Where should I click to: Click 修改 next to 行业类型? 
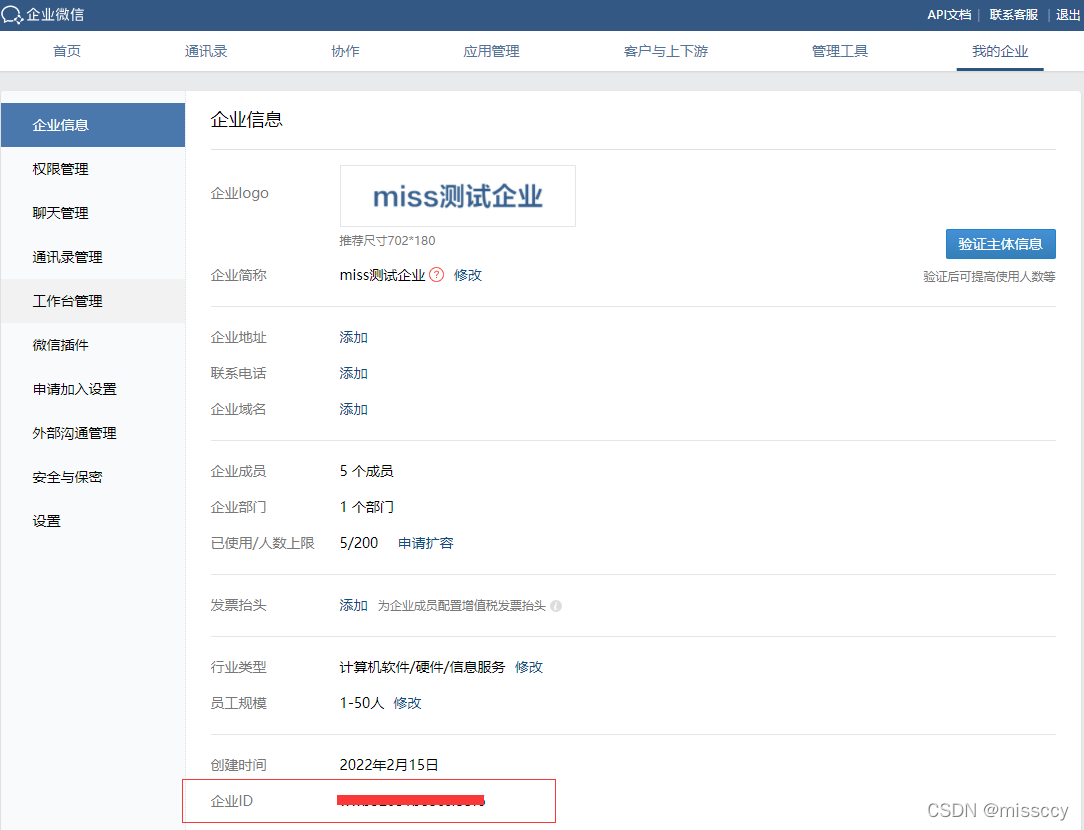(x=529, y=667)
